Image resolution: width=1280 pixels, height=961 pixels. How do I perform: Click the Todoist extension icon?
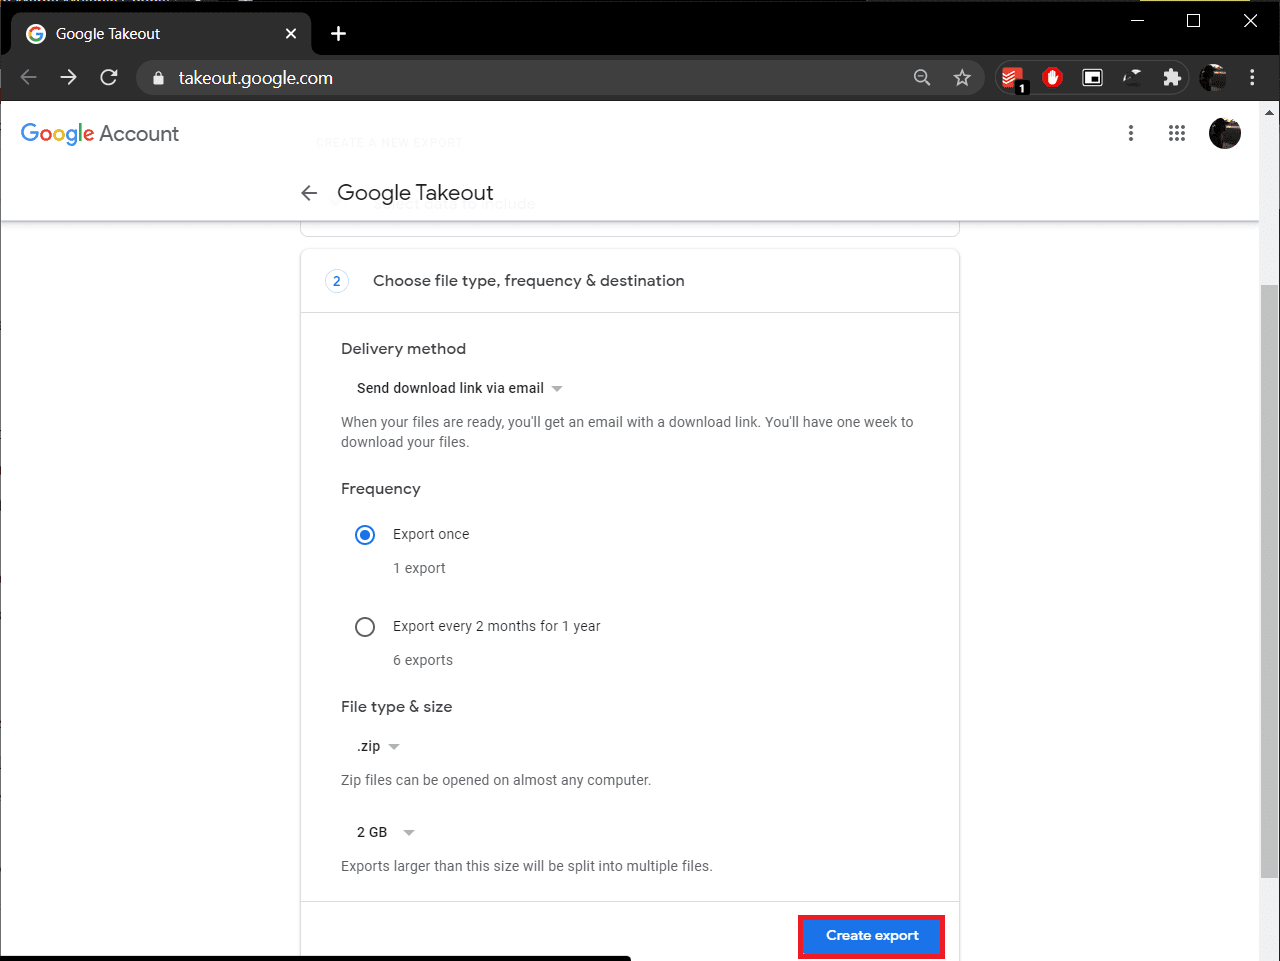click(x=1012, y=78)
